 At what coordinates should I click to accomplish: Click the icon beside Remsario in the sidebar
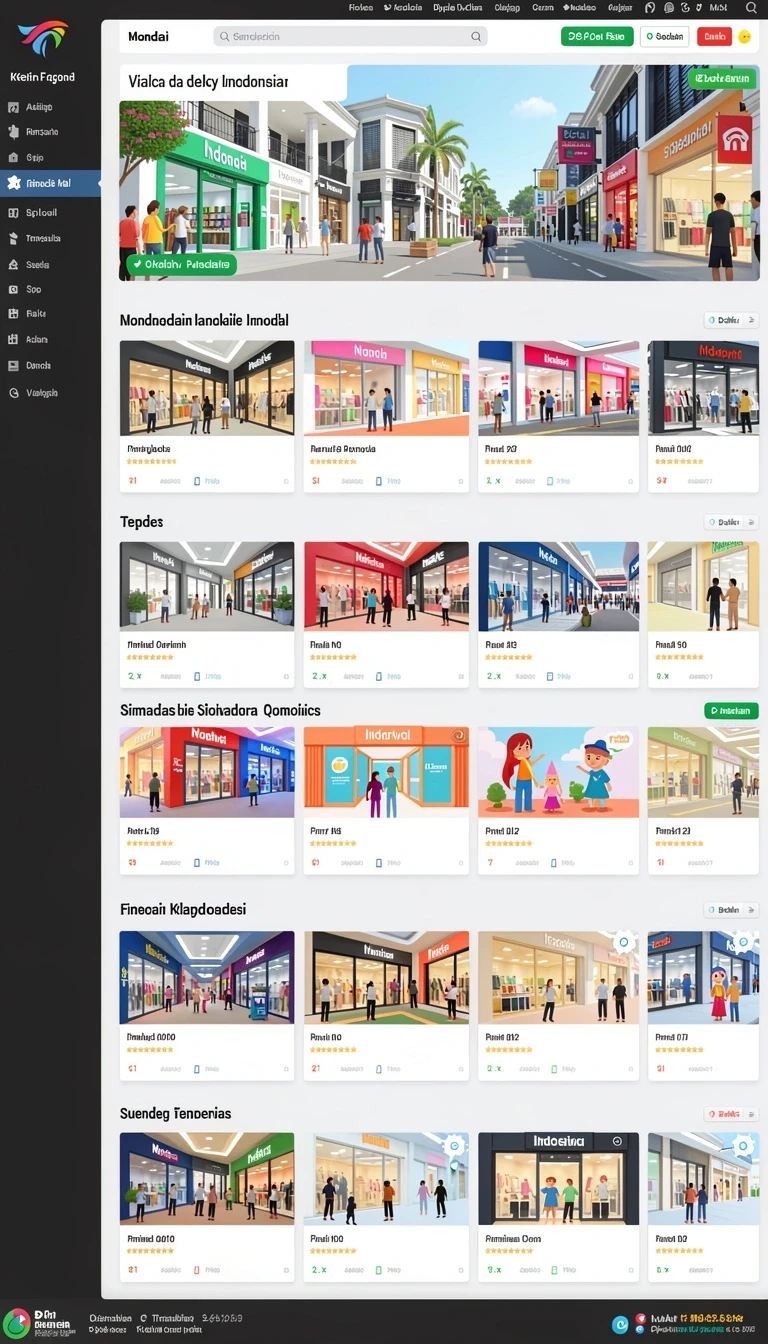click(x=13, y=132)
